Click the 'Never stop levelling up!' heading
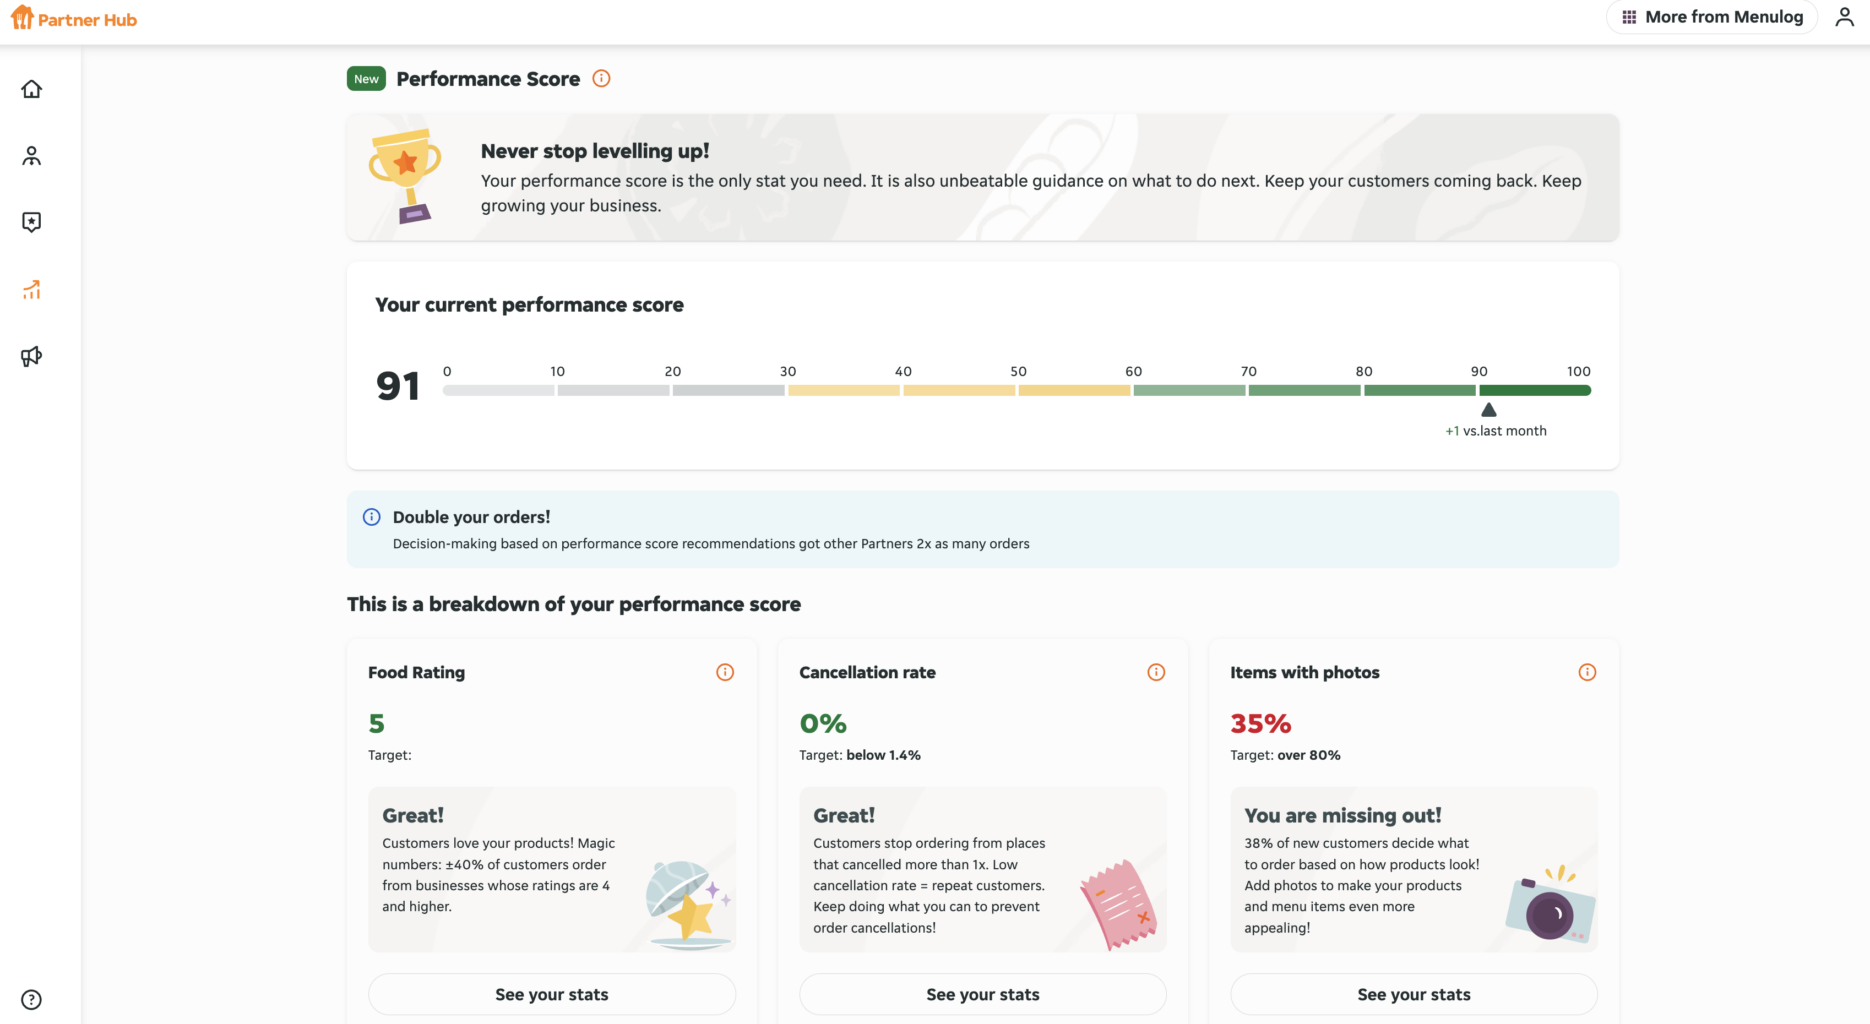 (595, 151)
